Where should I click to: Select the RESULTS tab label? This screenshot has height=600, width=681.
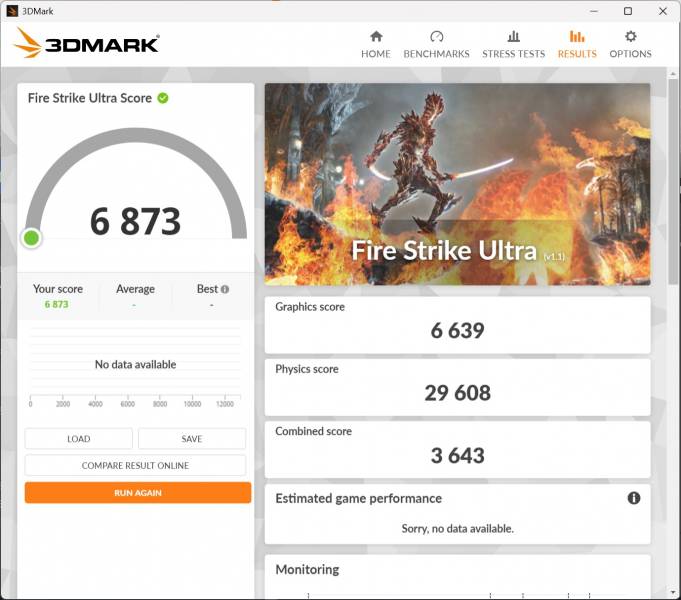pyautogui.click(x=577, y=54)
